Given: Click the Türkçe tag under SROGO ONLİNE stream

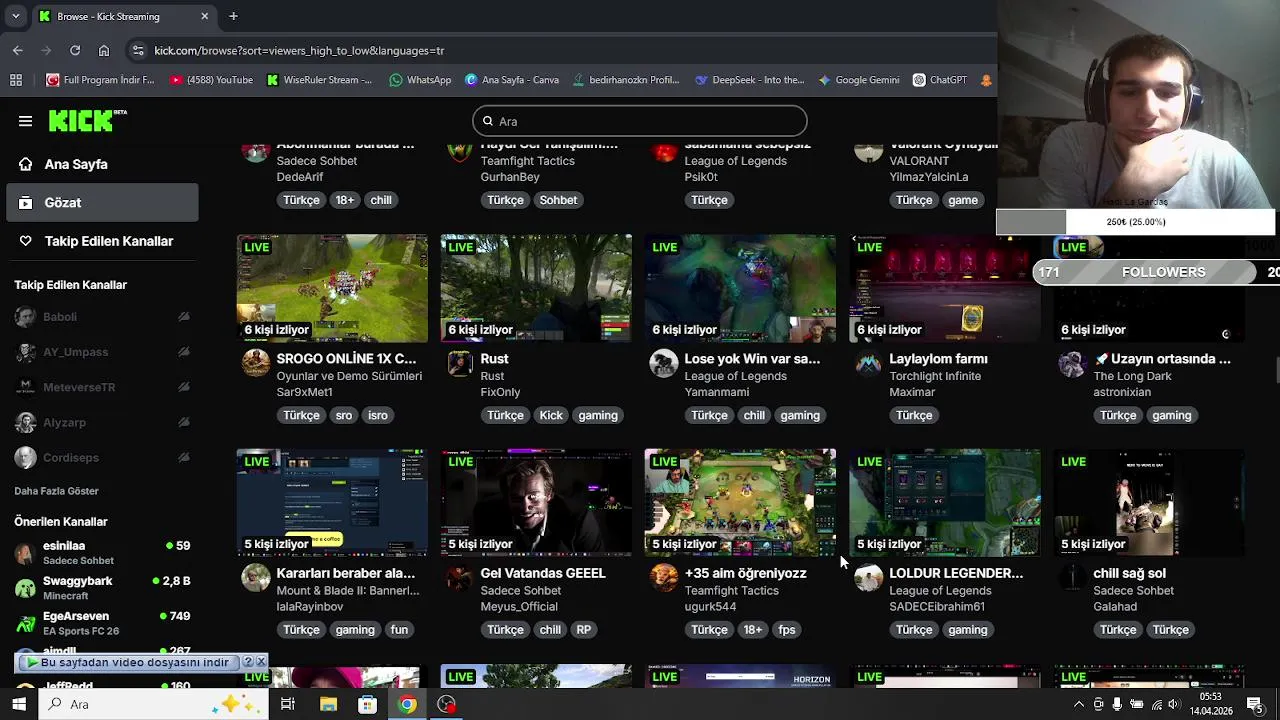Looking at the screenshot, I should 301,415.
